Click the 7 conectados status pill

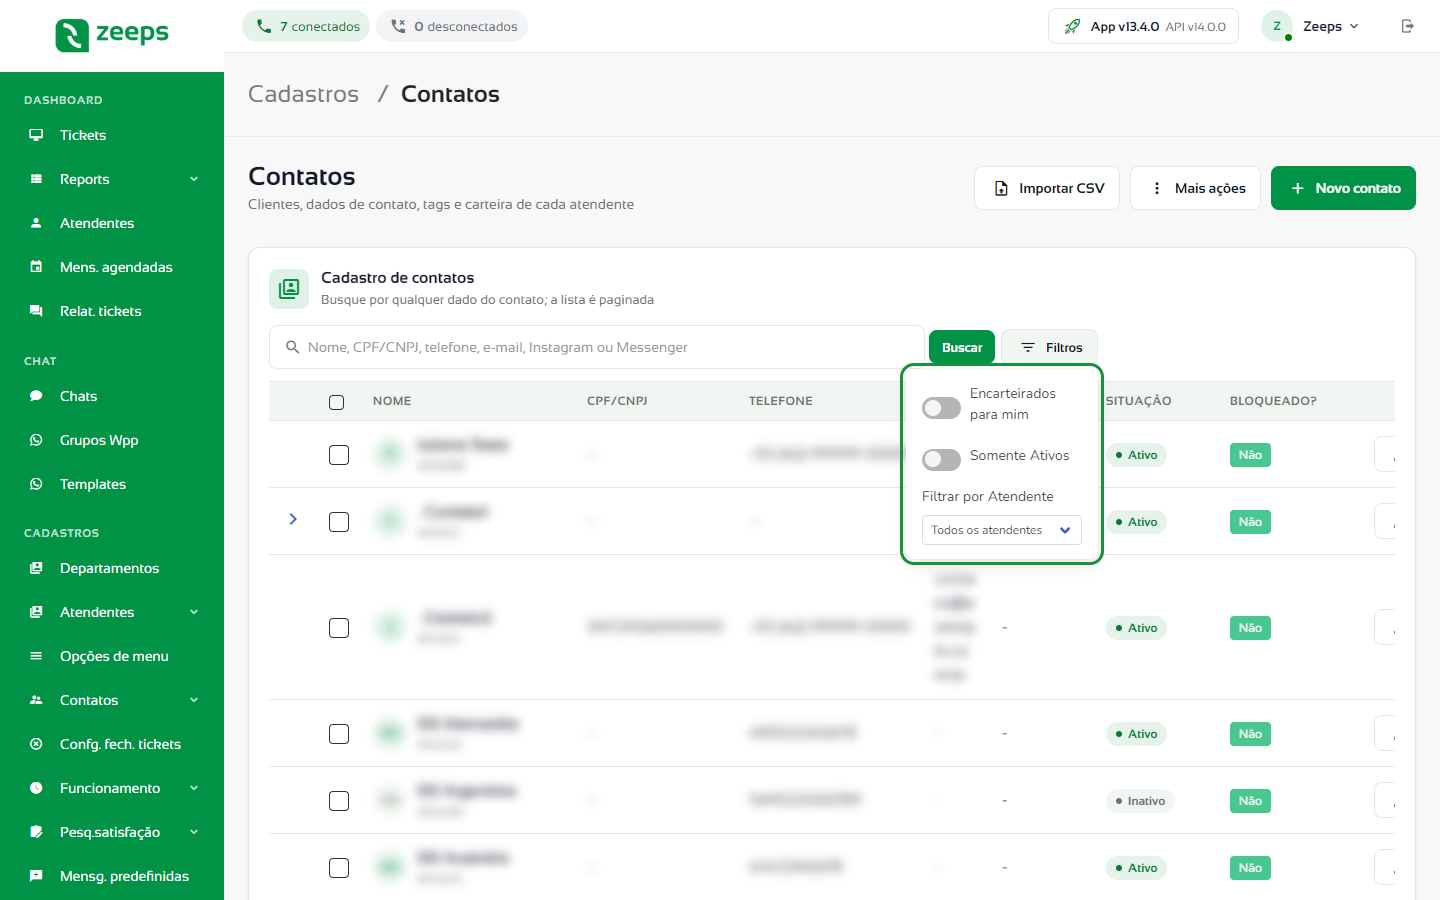[306, 26]
